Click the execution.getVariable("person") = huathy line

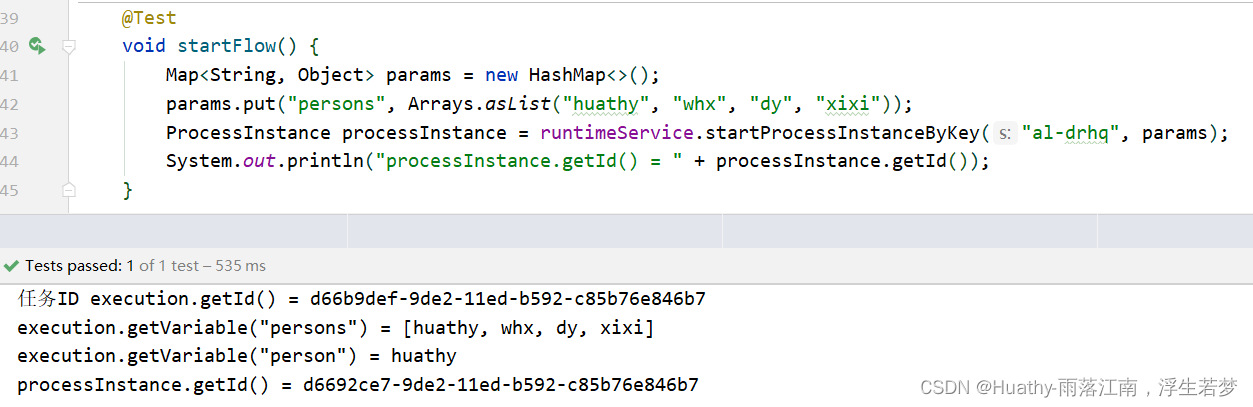pyautogui.click(x=236, y=356)
